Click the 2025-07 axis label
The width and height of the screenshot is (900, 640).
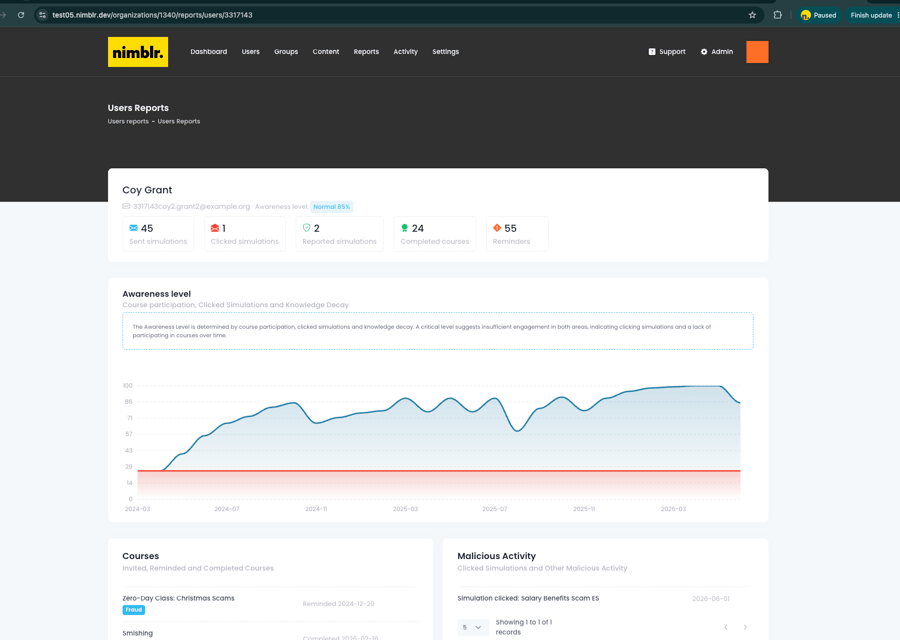[495, 509]
